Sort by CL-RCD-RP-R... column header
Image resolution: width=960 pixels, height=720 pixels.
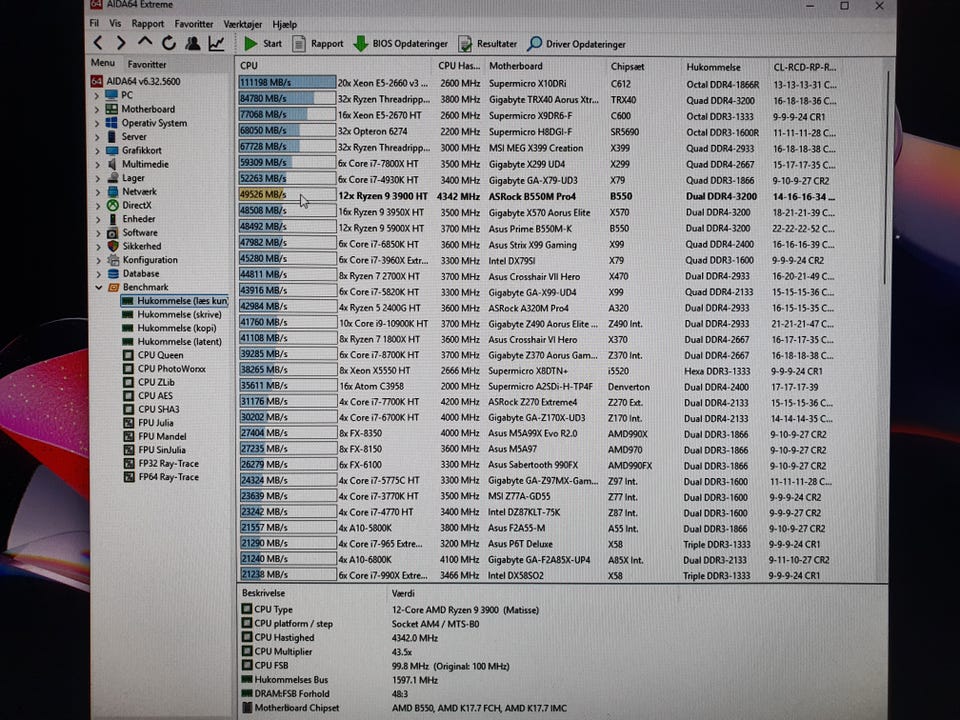[x=804, y=67]
